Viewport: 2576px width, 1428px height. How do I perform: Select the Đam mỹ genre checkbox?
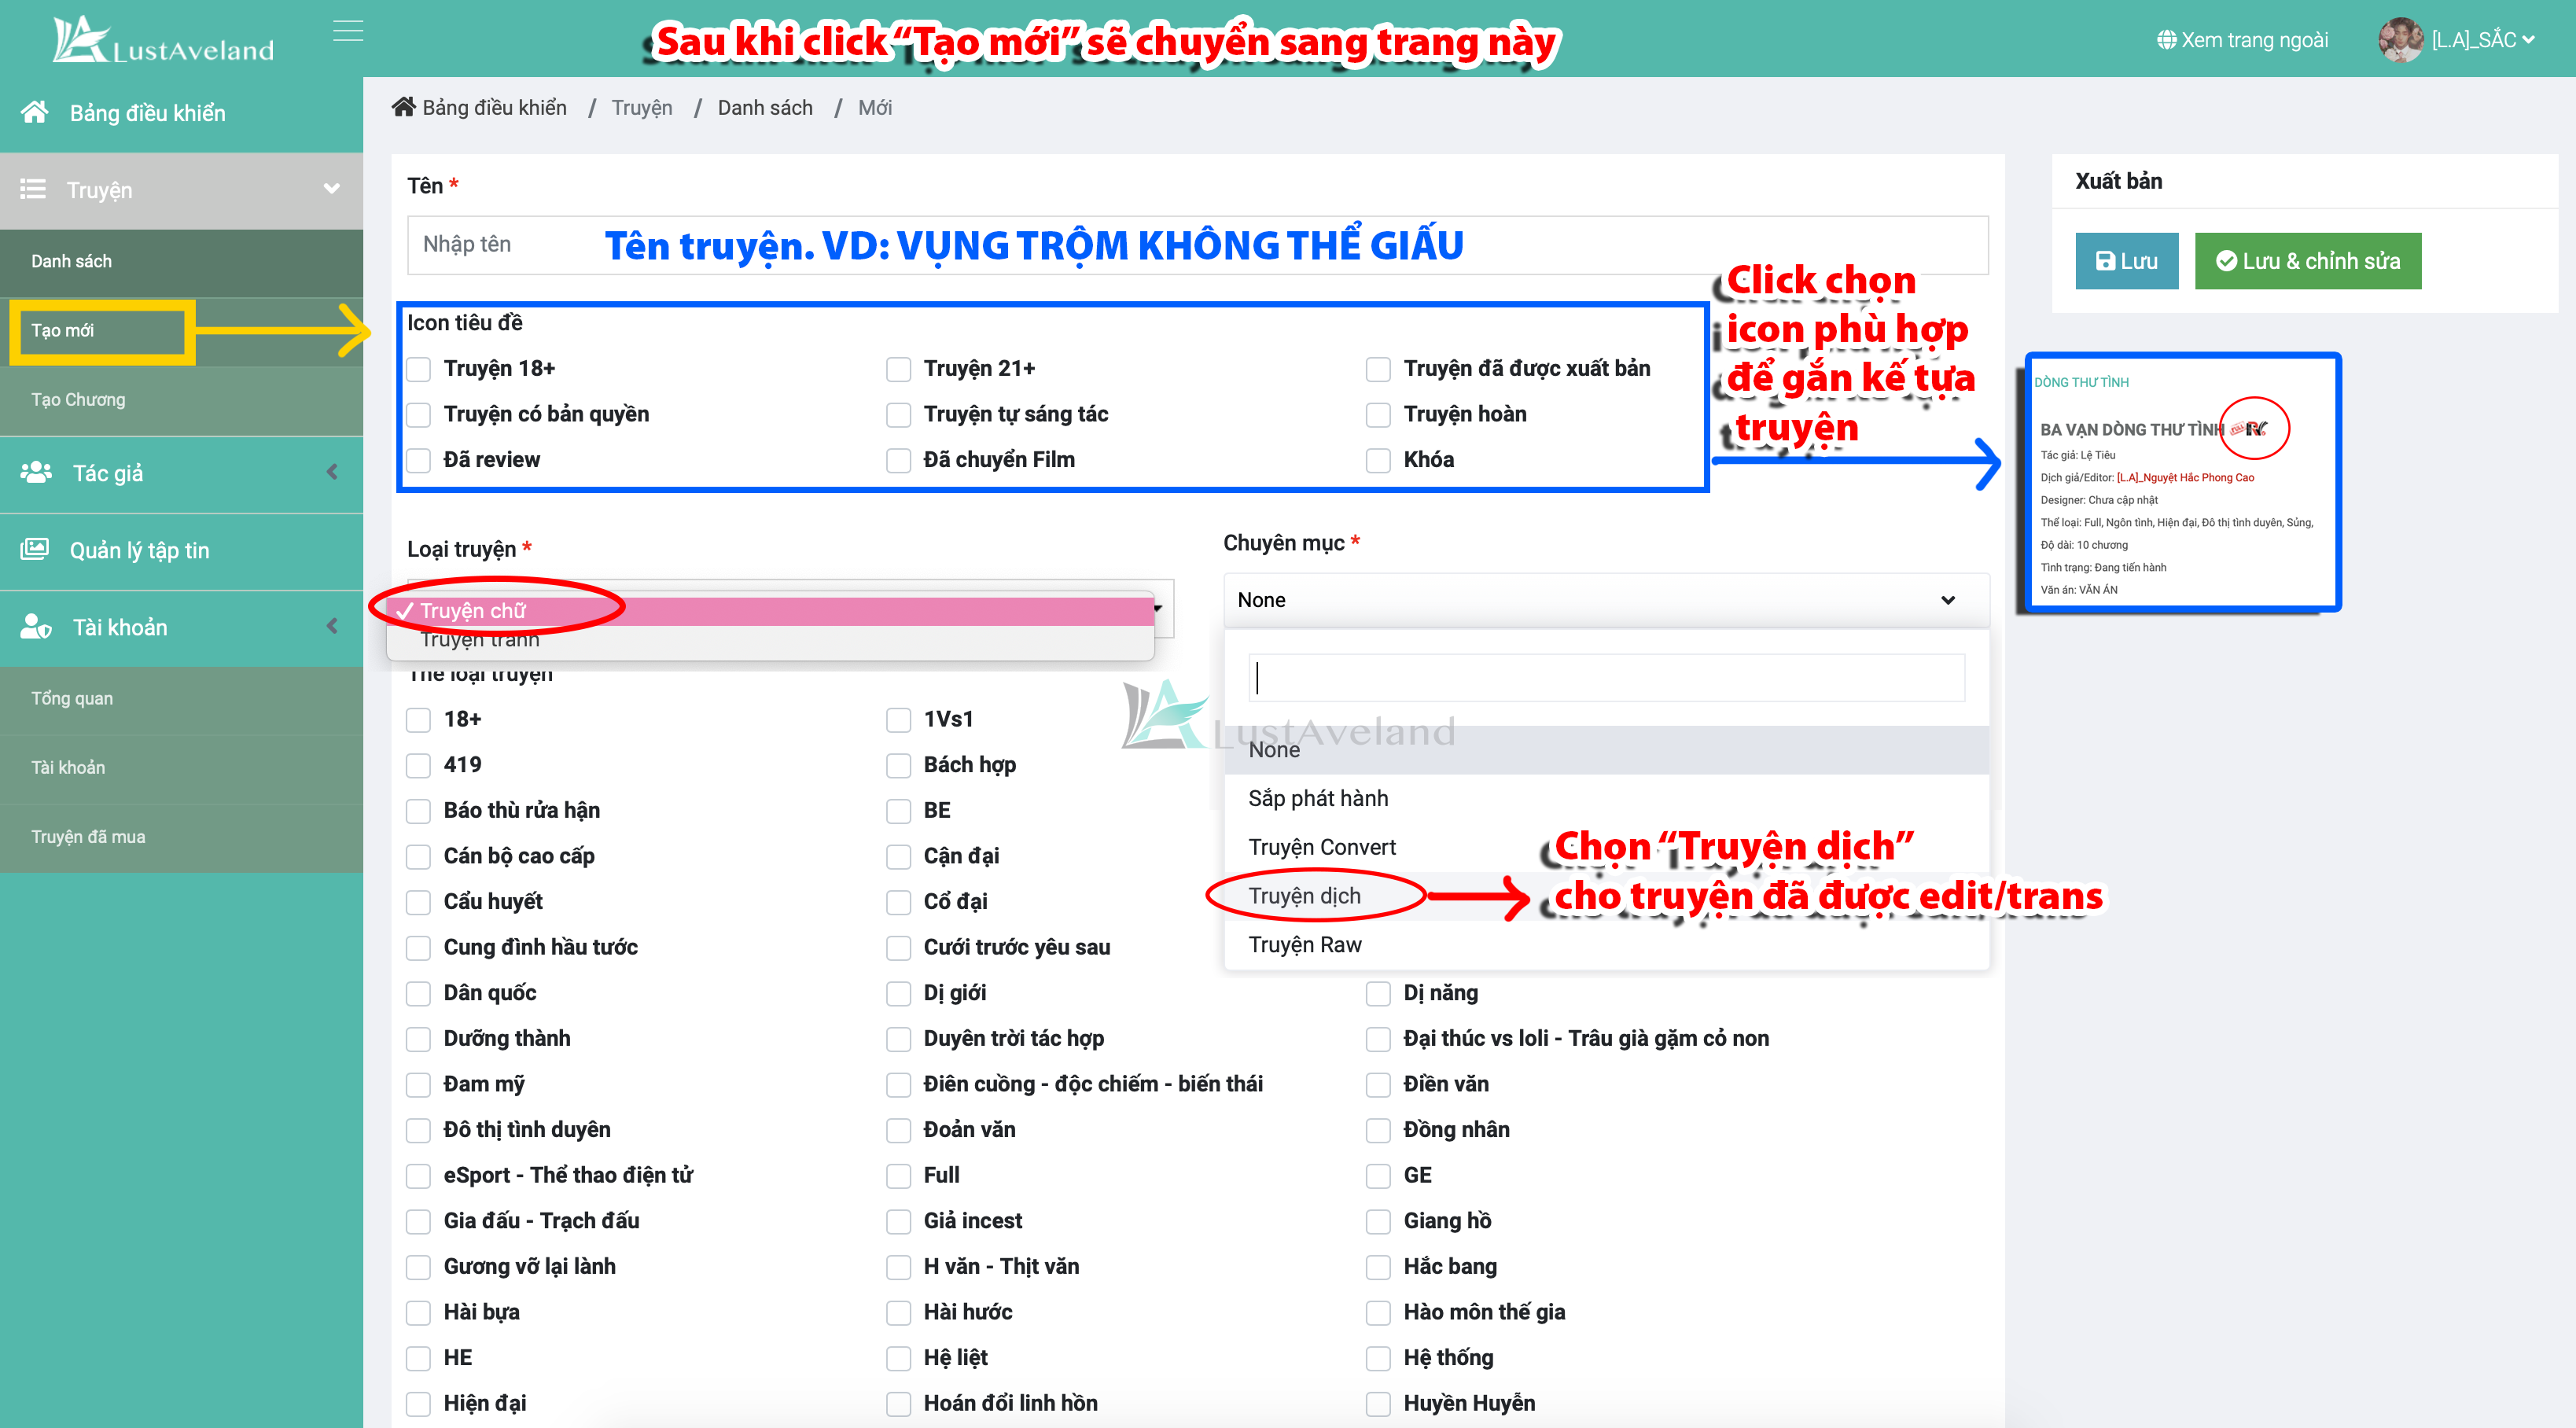coord(418,1084)
